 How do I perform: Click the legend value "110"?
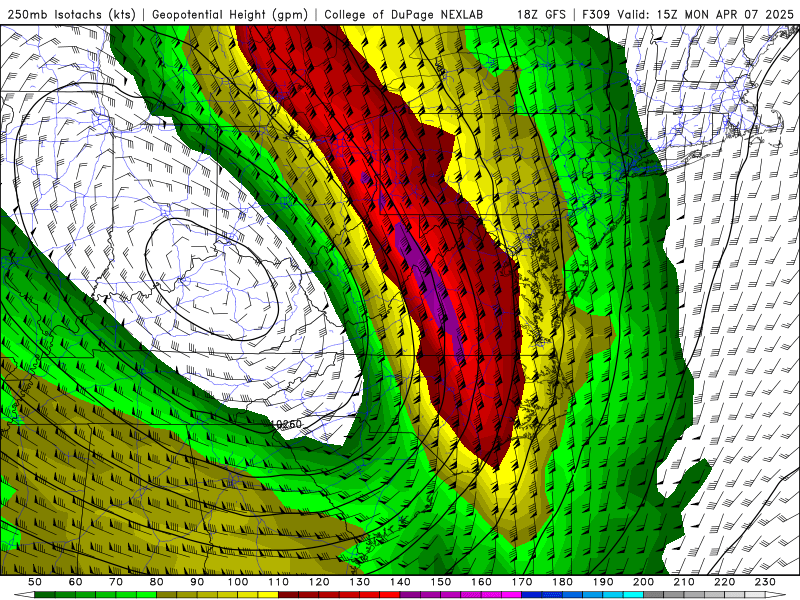point(278,582)
